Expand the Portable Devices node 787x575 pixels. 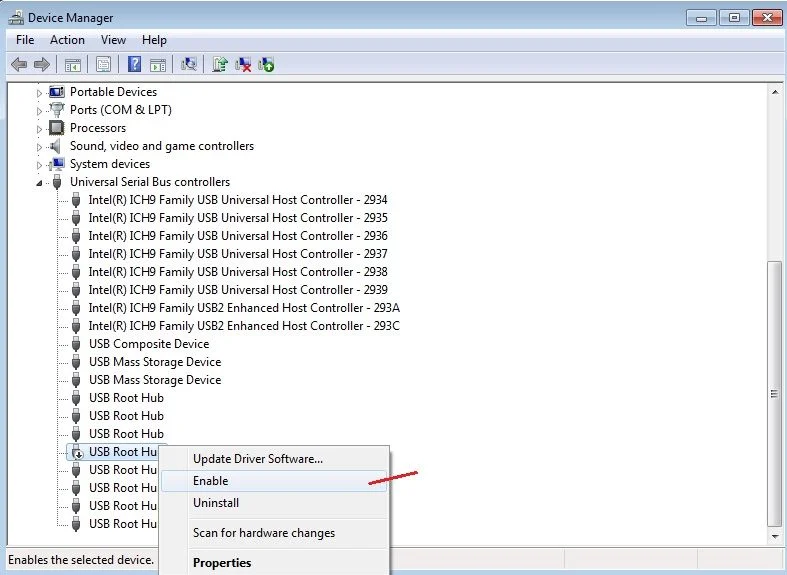[x=39, y=92]
